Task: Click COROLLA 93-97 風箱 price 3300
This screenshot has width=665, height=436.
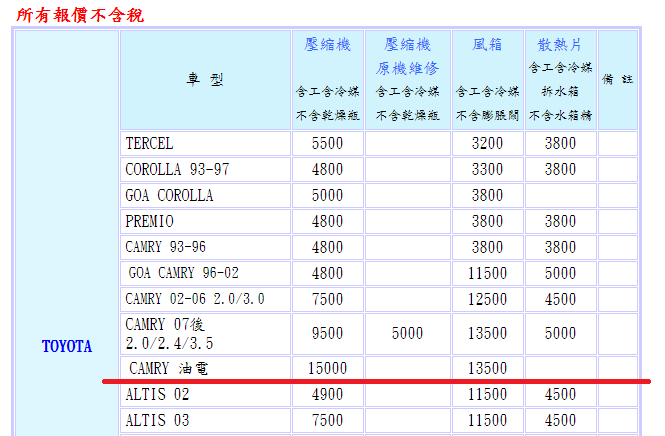Action: [x=487, y=169]
